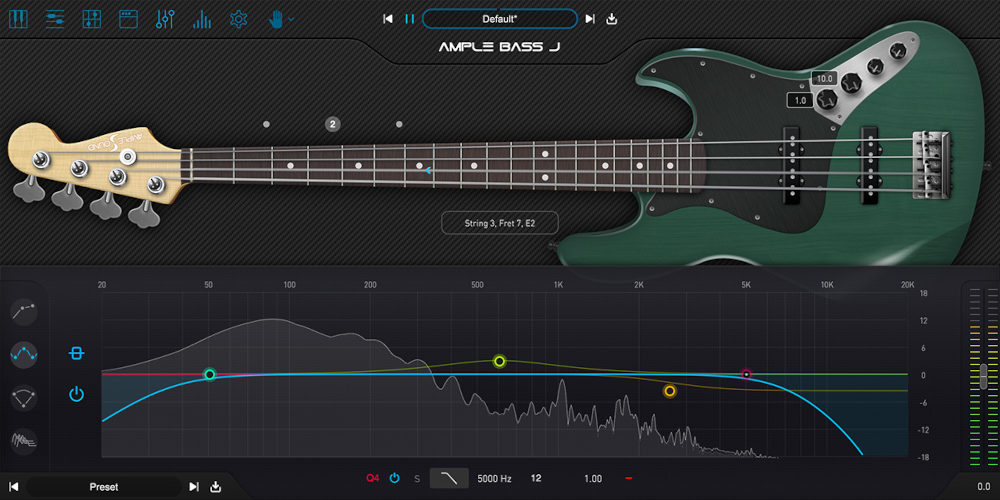
Task: Open the piano keyboard panel icon
Action: pos(18,19)
